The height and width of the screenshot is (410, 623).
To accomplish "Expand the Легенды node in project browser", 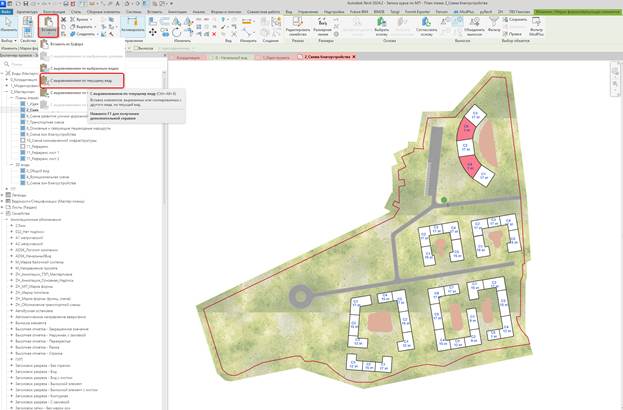I will pyautogui.click(x=2, y=195).
